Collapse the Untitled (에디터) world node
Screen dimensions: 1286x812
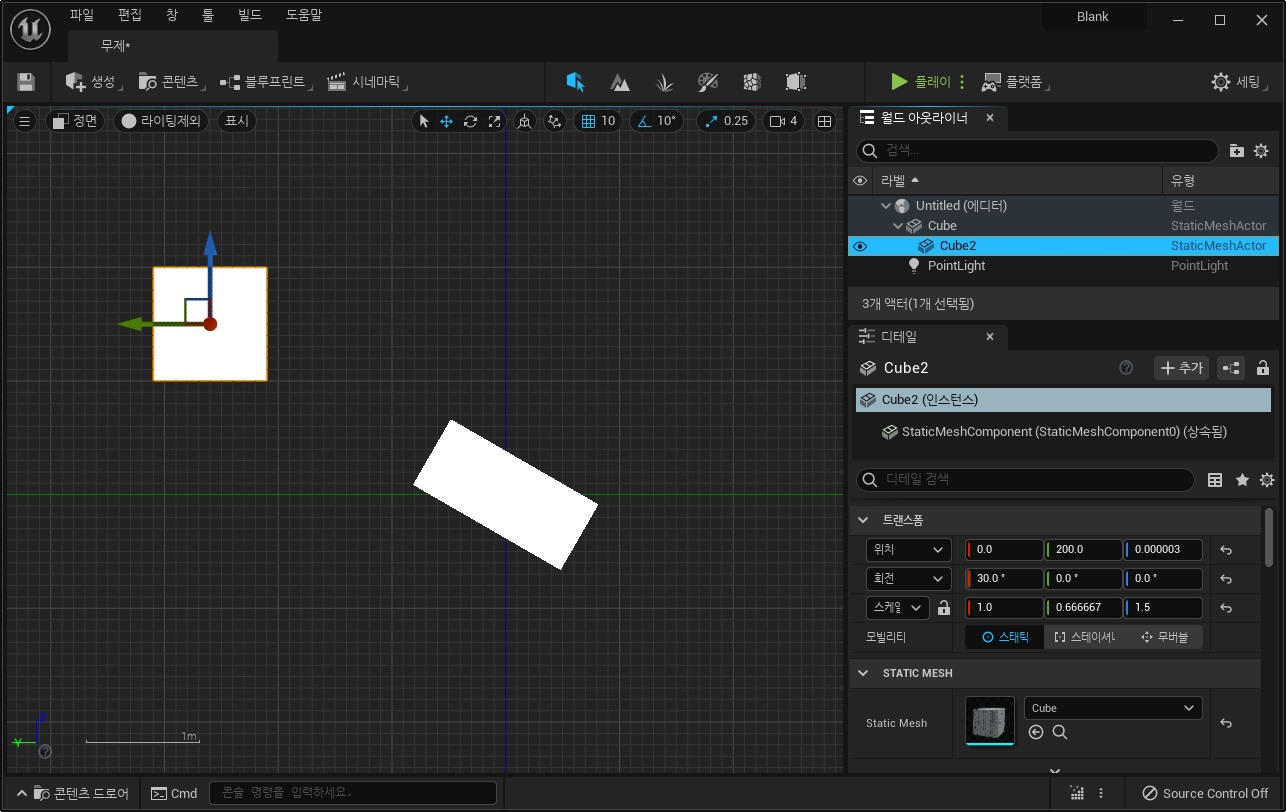click(x=886, y=206)
